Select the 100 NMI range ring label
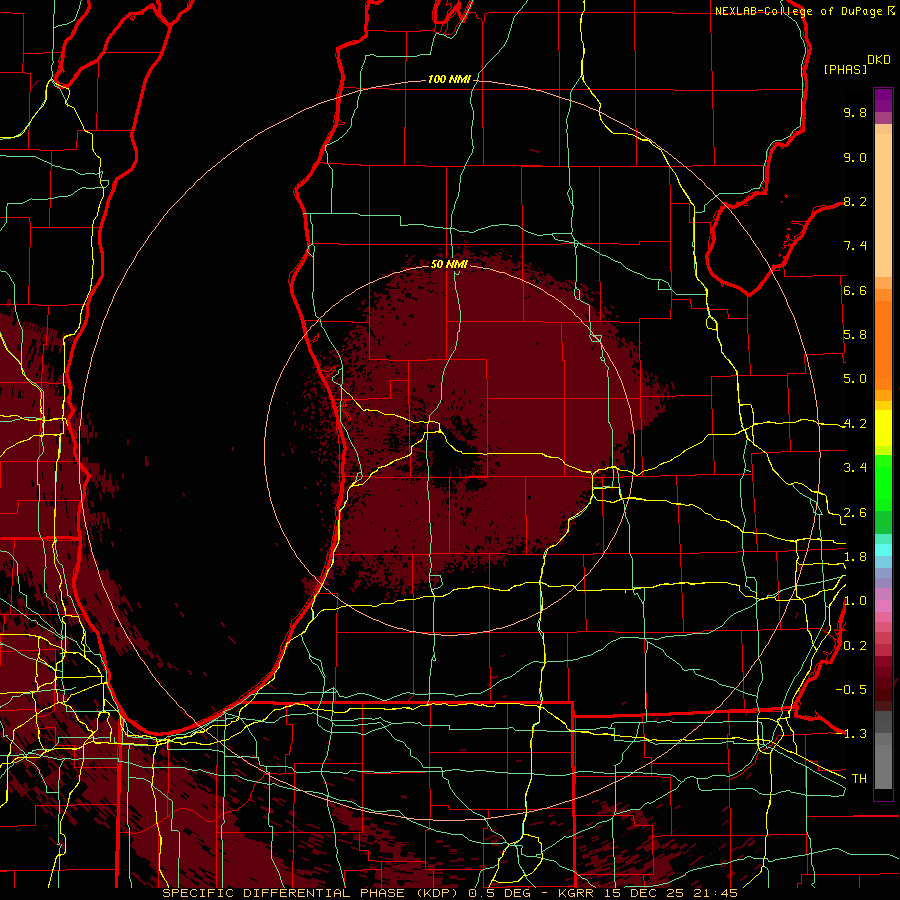 coord(449,79)
